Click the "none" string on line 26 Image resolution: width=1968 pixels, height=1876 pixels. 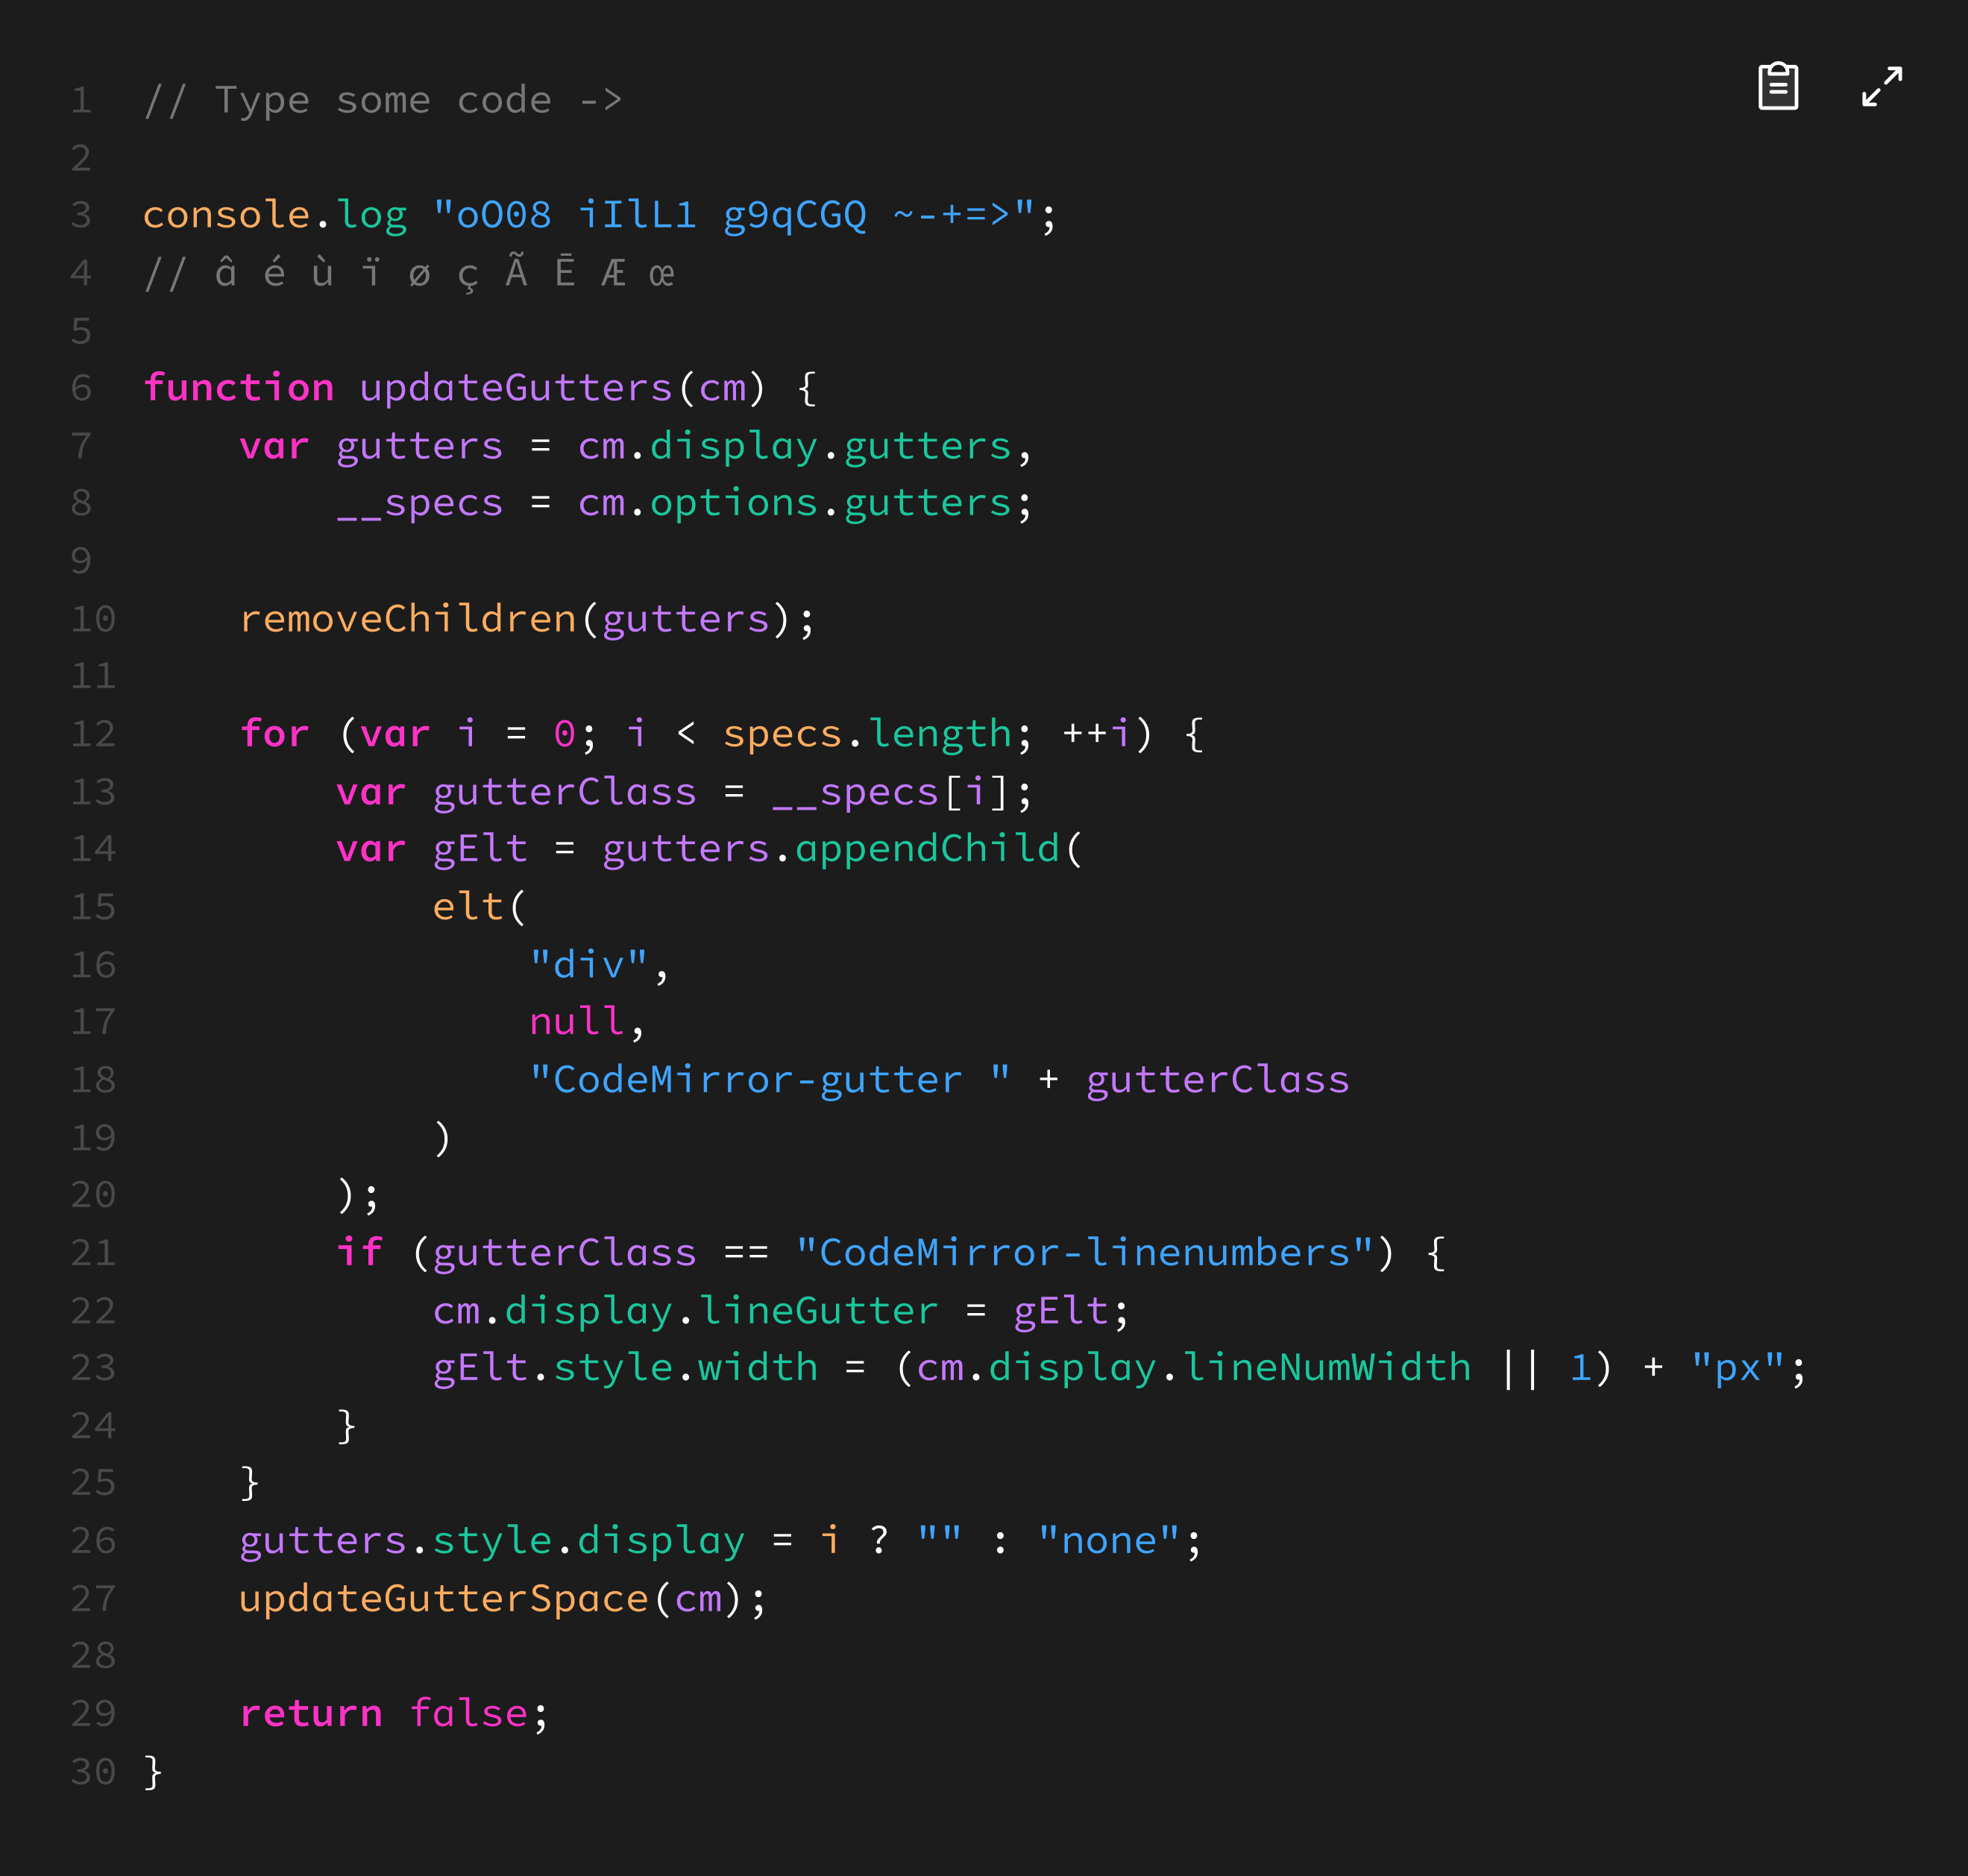[1109, 1540]
